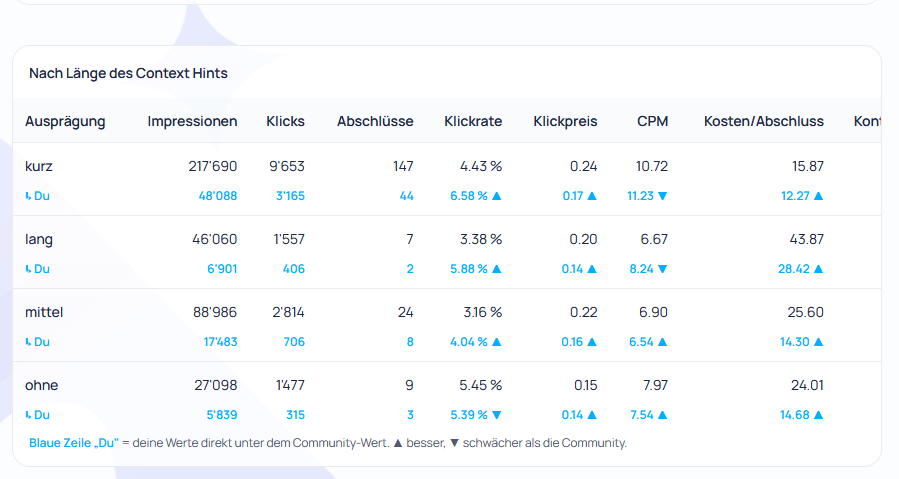This screenshot has width=899, height=479.
Task: Click the blue clicks value 3'165
Action: [291, 196]
